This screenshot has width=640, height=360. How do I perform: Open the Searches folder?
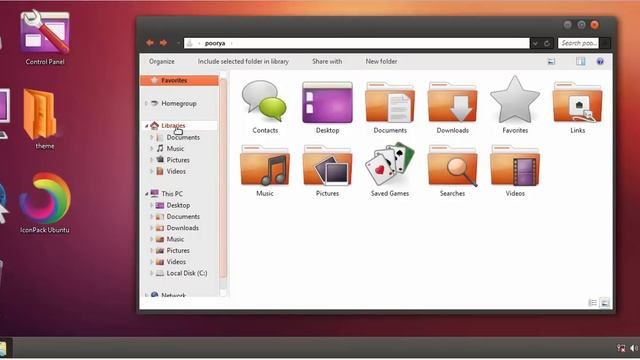(452, 165)
